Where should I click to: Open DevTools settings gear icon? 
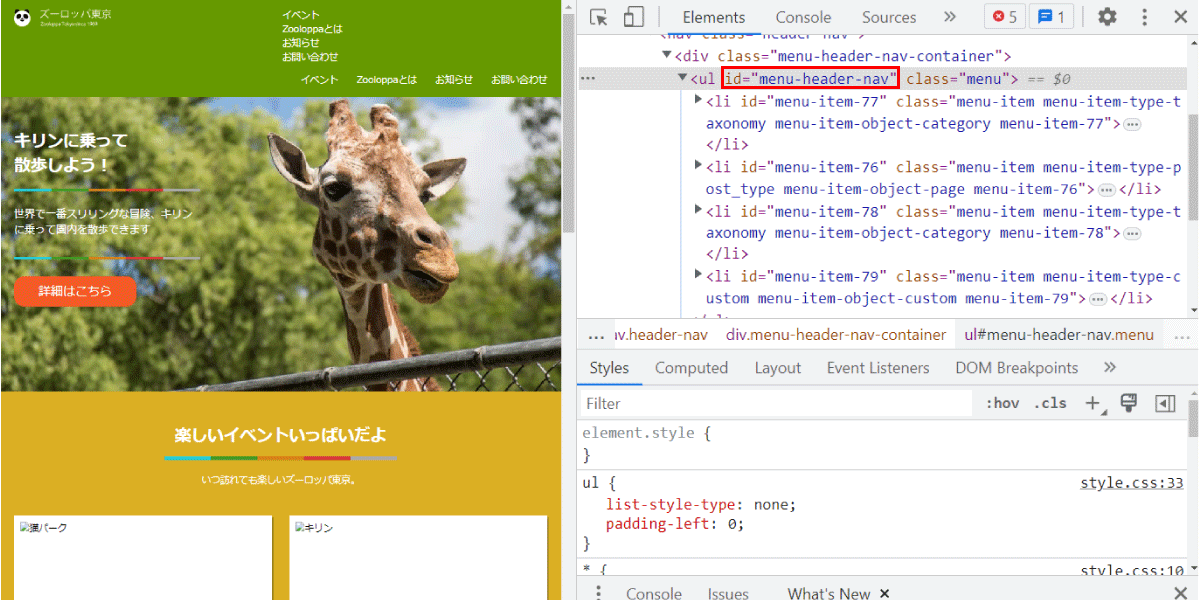(x=1107, y=17)
